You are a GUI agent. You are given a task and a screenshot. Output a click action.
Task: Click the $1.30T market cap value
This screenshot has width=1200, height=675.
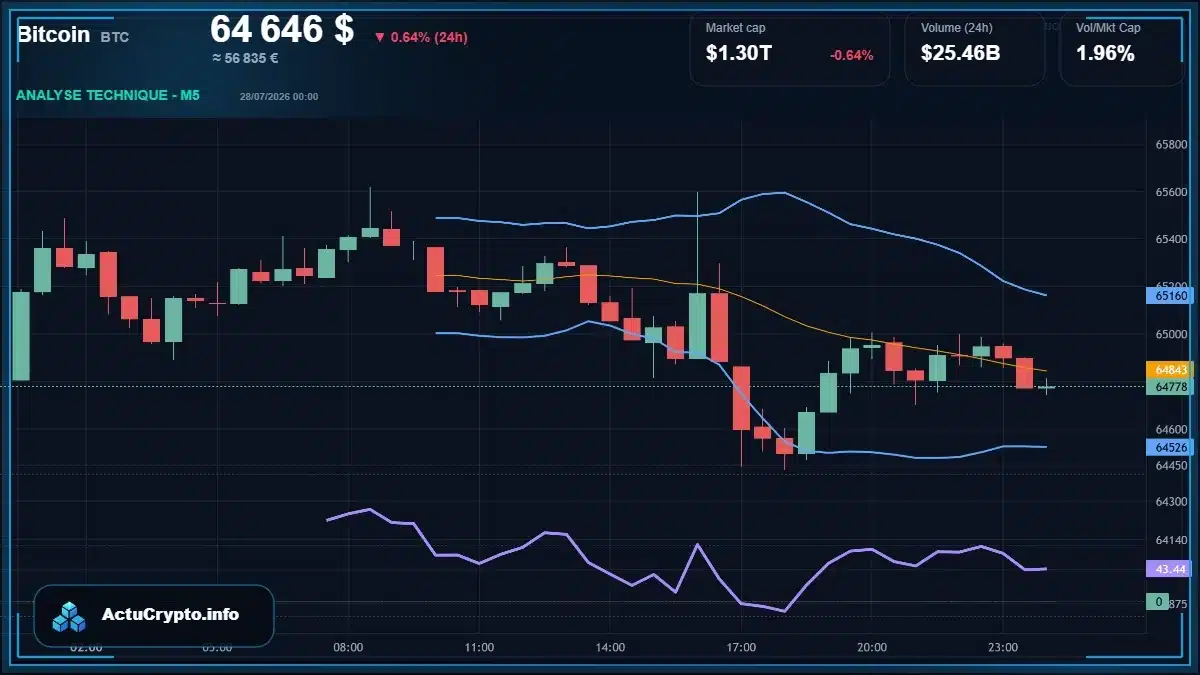click(x=738, y=54)
